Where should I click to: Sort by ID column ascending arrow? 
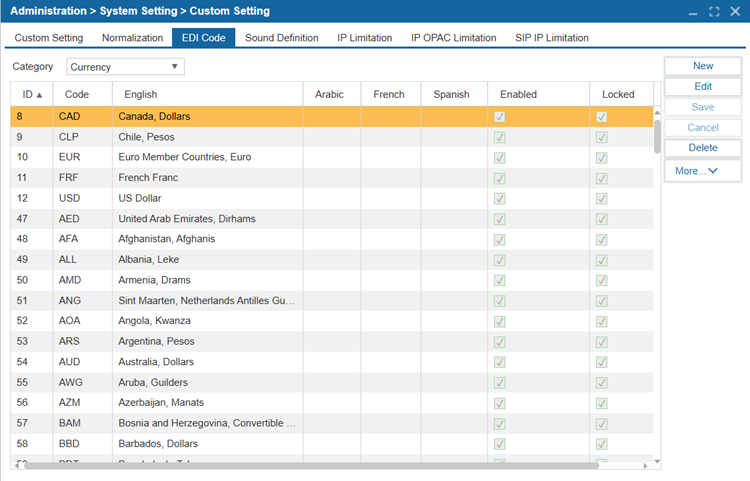point(39,95)
